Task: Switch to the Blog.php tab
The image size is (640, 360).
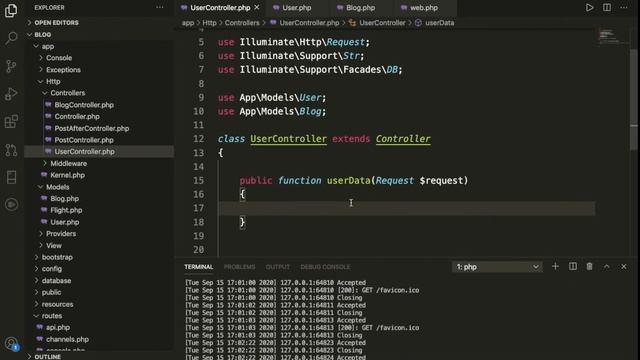Action: pos(361,7)
